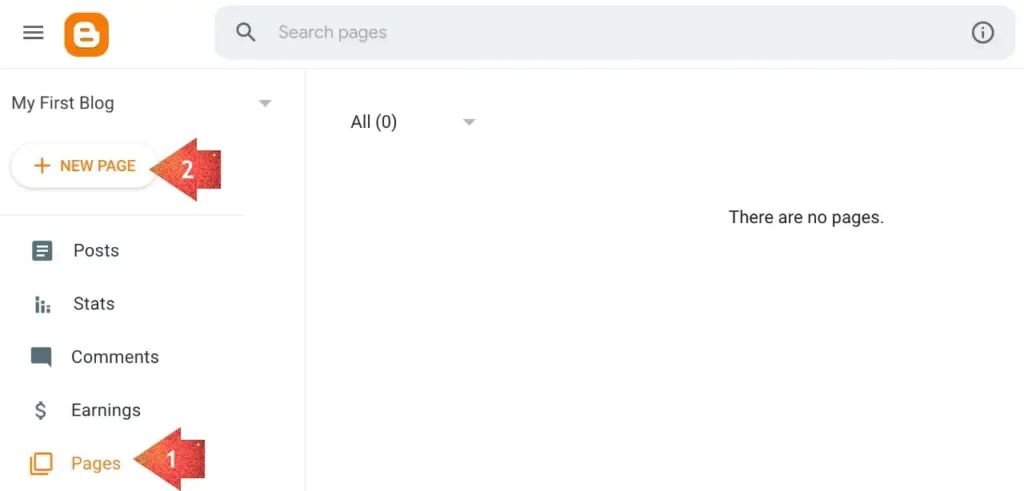Focus the Search pages input field

(x=614, y=32)
